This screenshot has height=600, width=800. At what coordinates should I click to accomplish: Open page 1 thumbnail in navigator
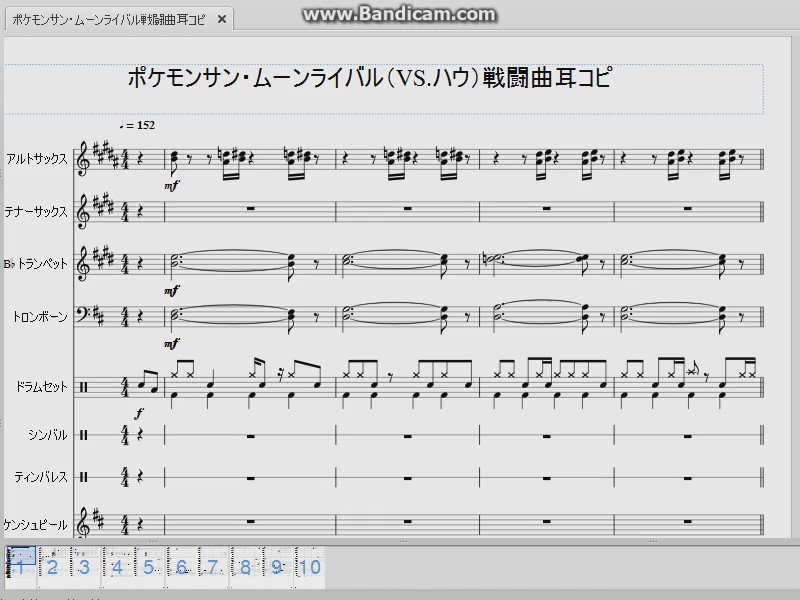tap(21, 567)
